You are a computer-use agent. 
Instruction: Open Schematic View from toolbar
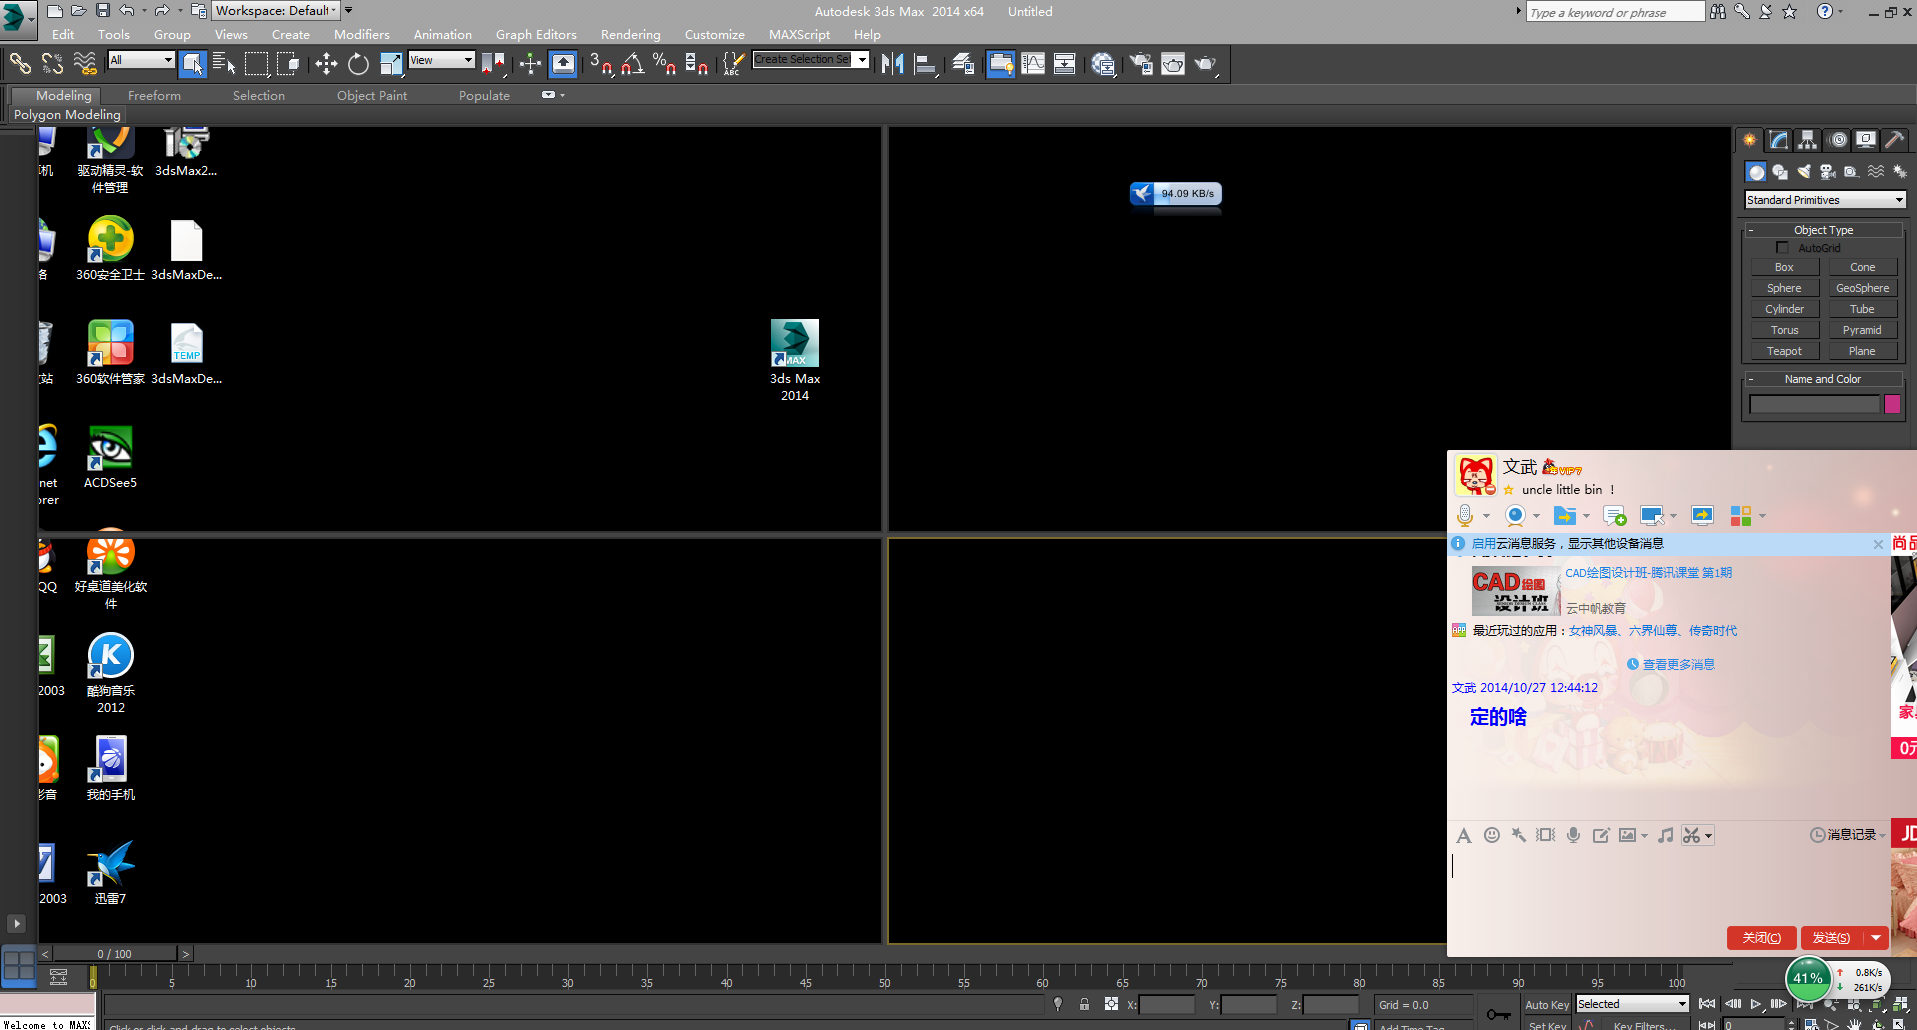1065,64
